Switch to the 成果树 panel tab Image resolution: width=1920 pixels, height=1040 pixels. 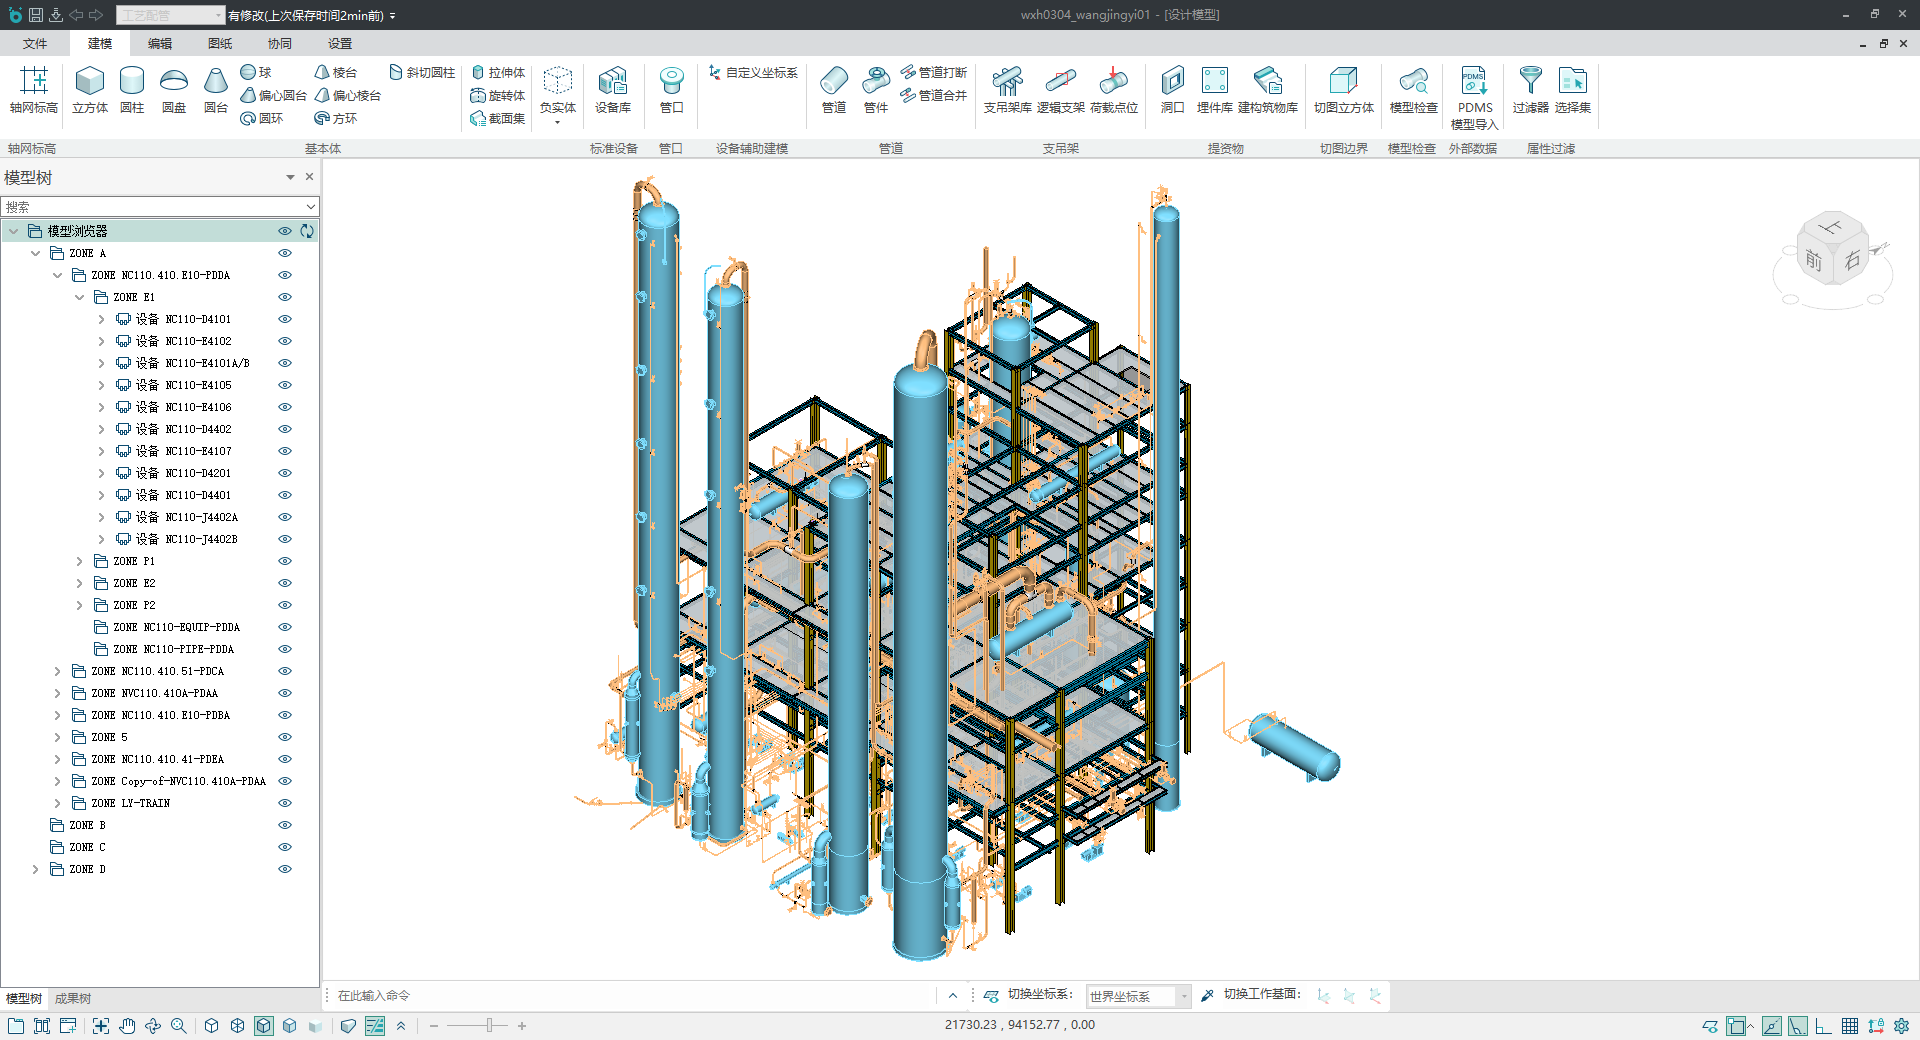[x=73, y=998]
